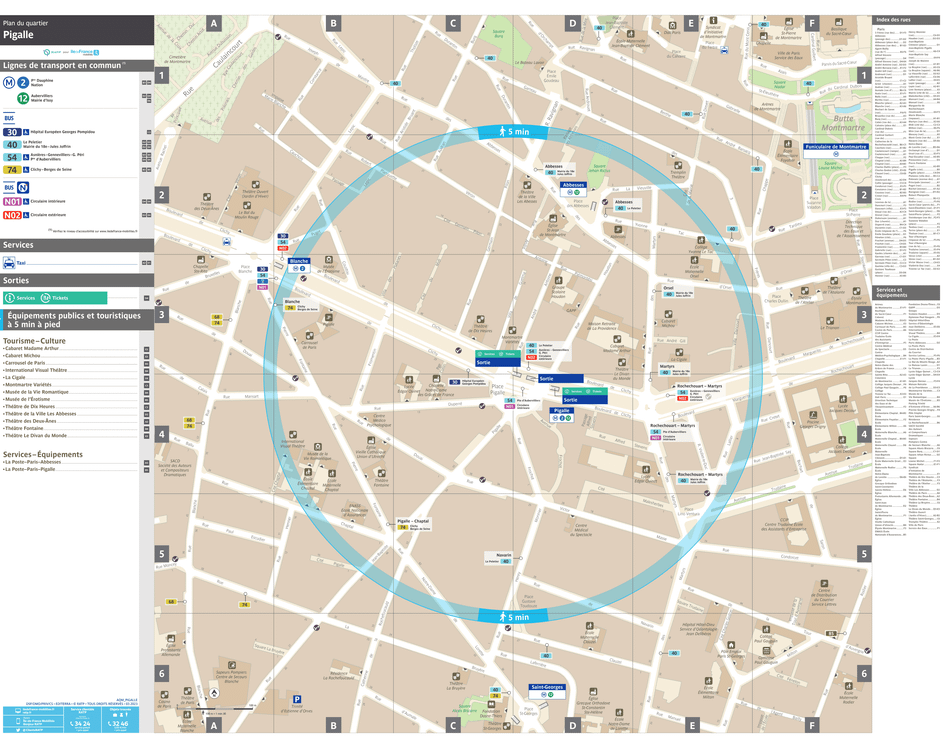Select the row label 4 on map edge
The image size is (944, 748).
162,436
